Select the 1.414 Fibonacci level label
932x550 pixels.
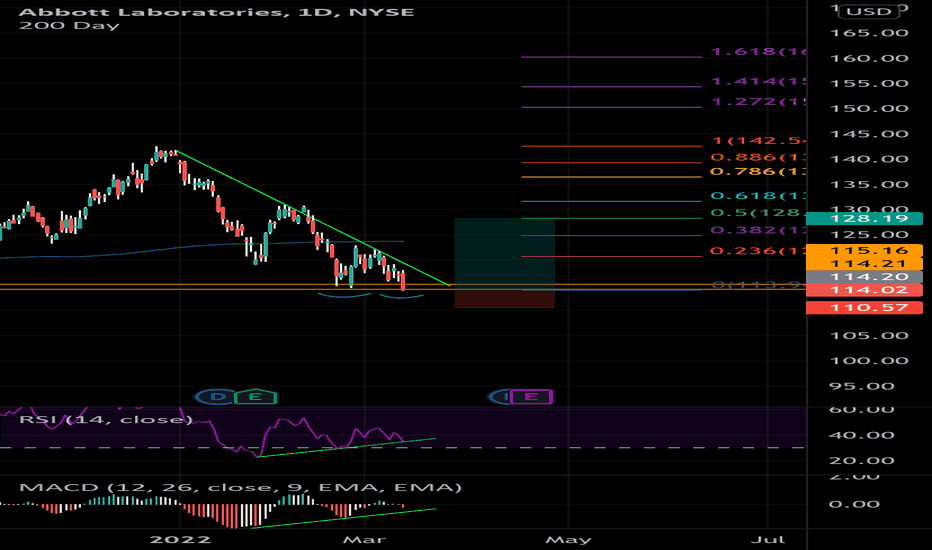tap(758, 81)
